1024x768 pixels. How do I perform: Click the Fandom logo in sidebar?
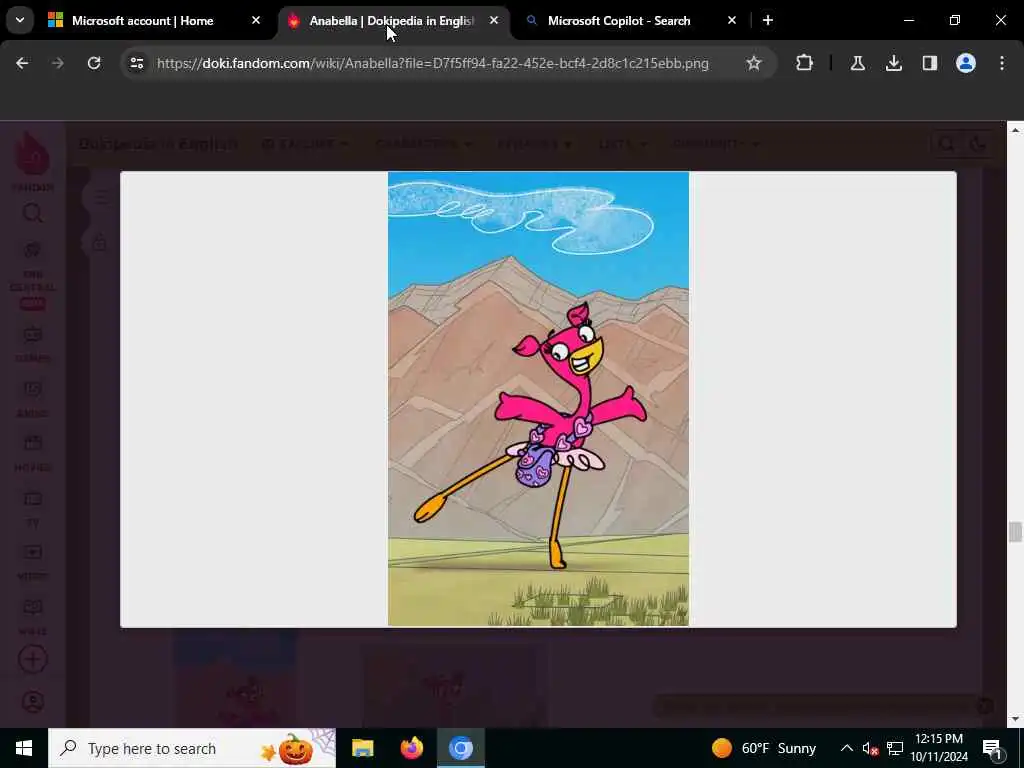pos(33,159)
